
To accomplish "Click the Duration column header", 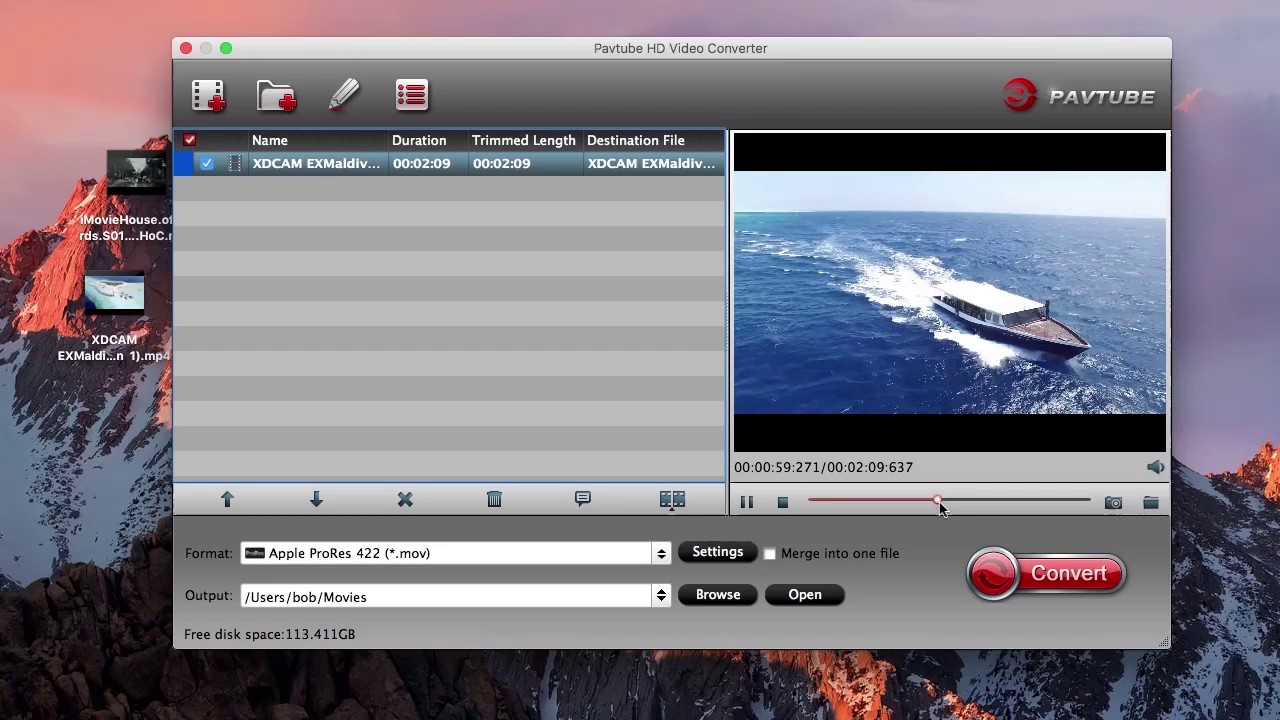I will [x=428, y=140].
